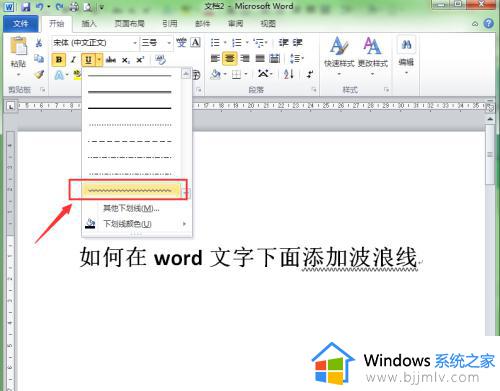Open Customize Quick Access Toolbar dropdown

[102, 7]
